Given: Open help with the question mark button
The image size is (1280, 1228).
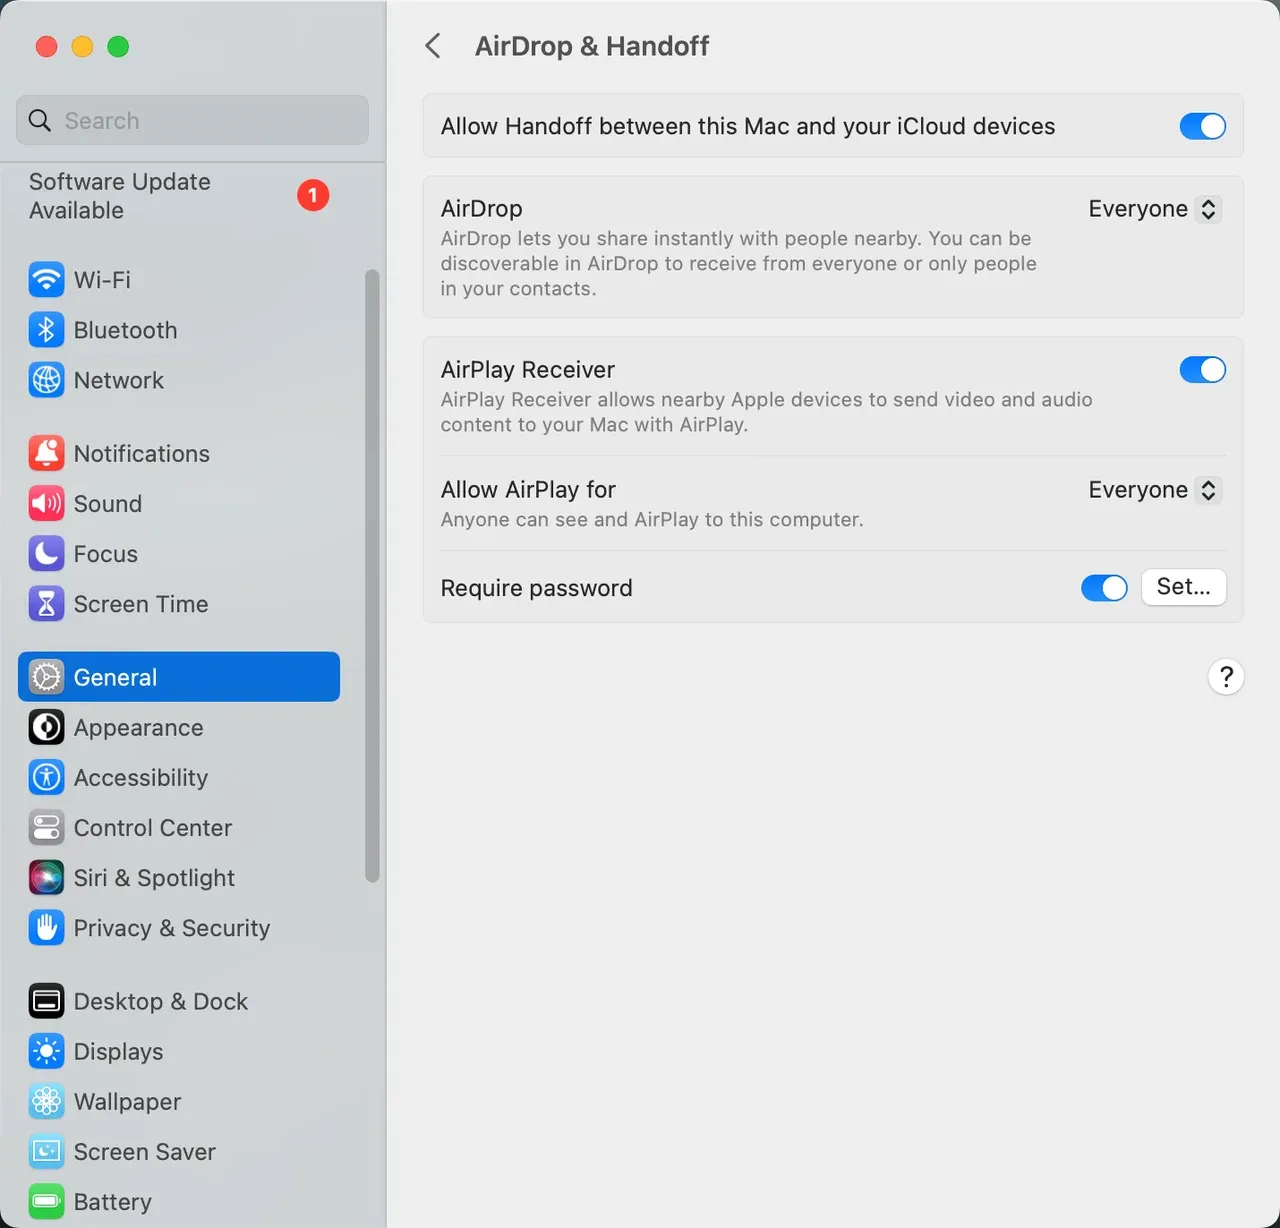Looking at the screenshot, I should [x=1226, y=677].
